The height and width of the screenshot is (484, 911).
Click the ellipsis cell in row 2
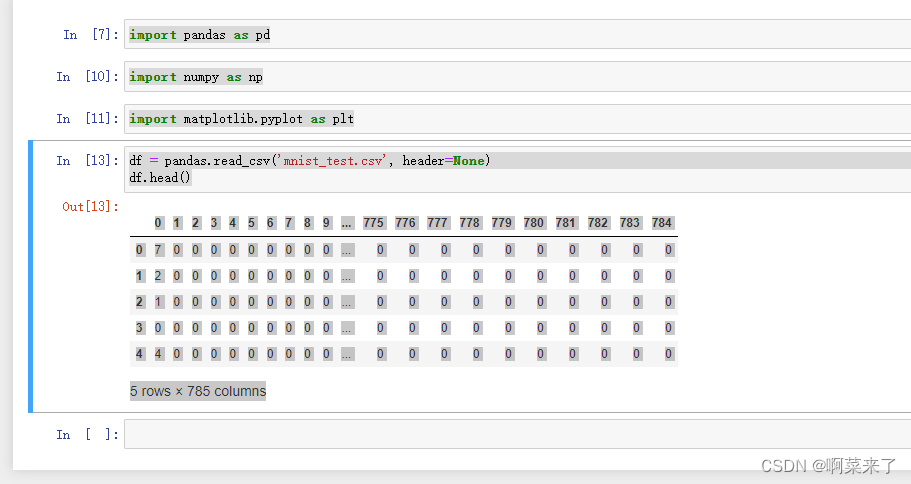tap(347, 302)
